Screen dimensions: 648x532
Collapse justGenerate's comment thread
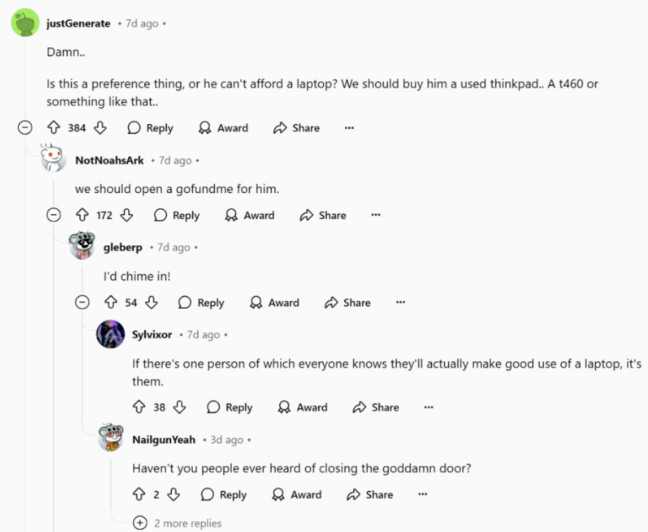(25, 127)
